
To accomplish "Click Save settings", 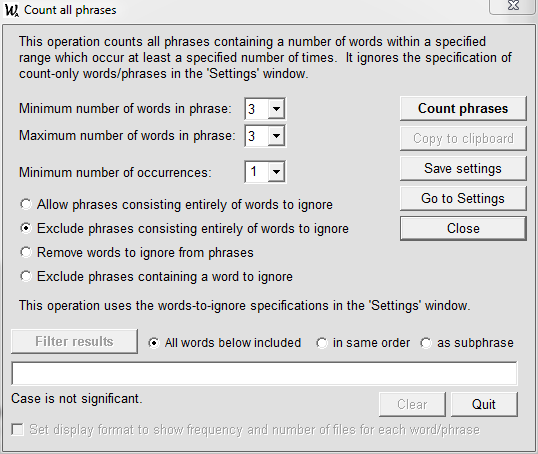I will (x=463, y=168).
